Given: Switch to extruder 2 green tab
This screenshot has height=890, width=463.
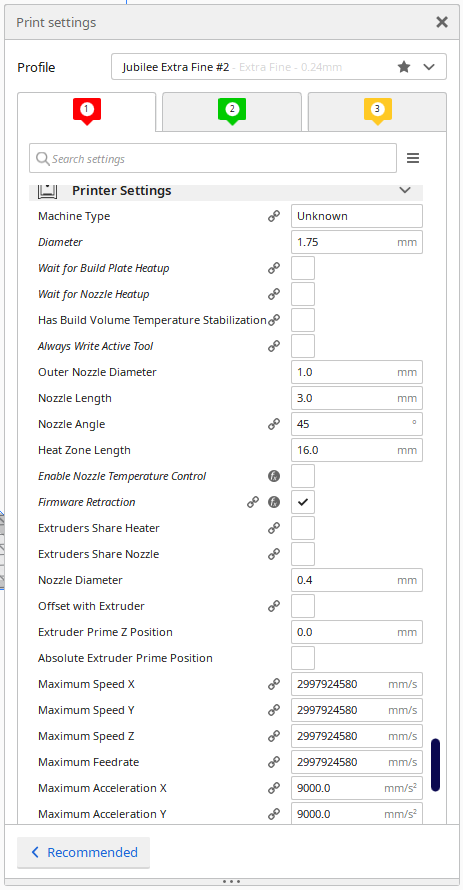Looking at the screenshot, I should tap(232, 111).
